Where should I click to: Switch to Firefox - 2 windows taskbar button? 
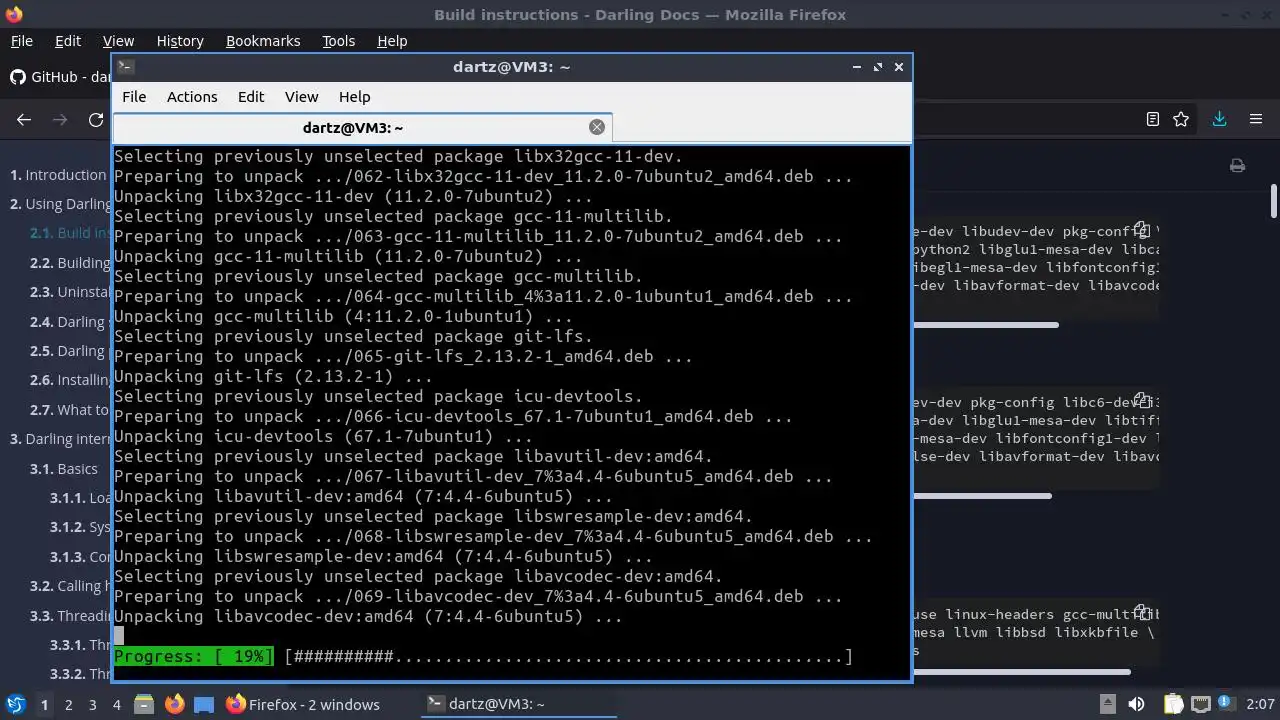[304, 705]
